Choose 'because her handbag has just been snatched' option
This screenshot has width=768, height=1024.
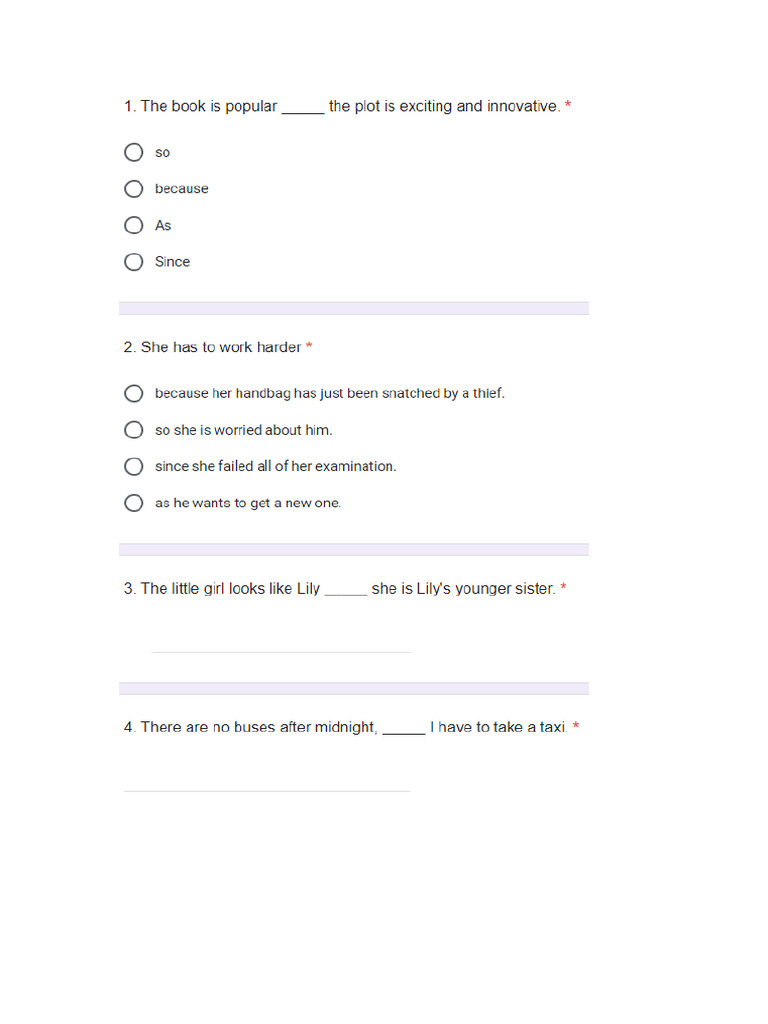[x=134, y=394]
